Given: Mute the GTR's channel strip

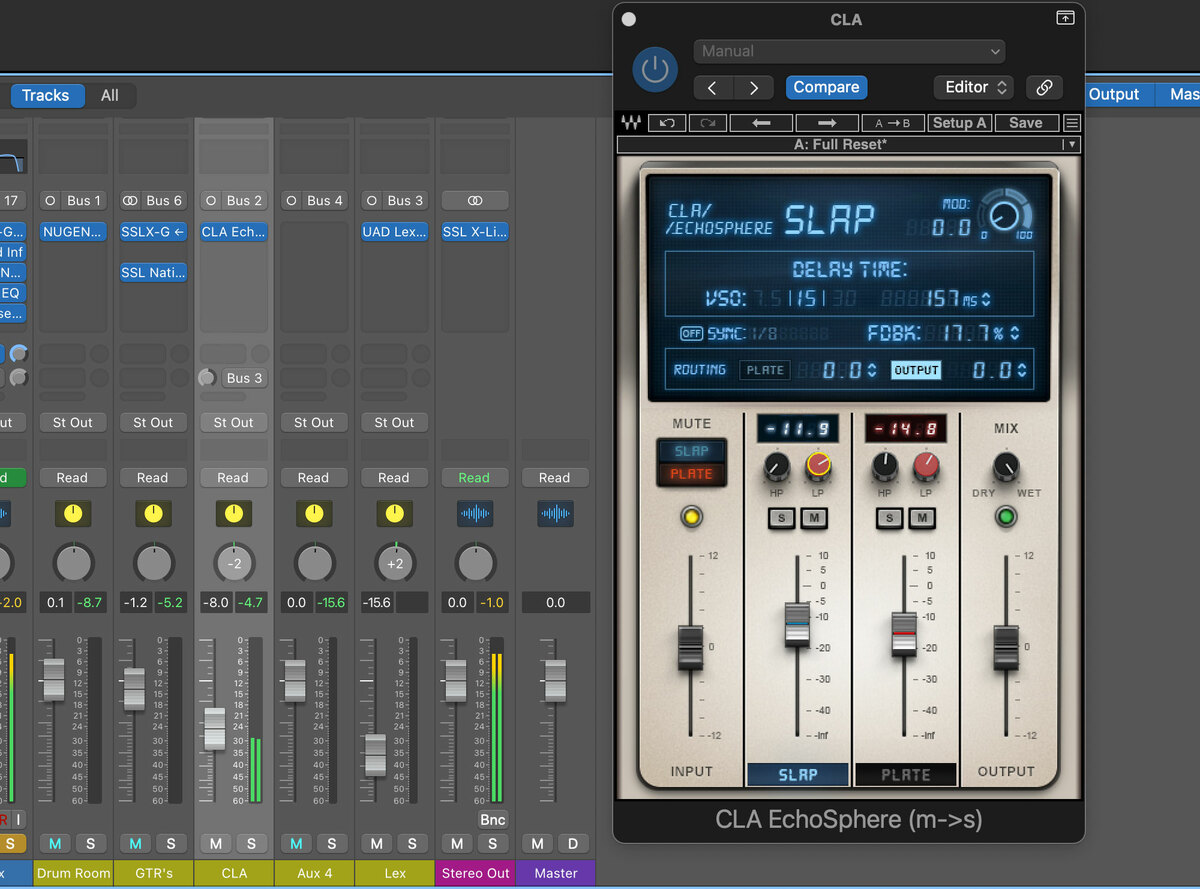Looking at the screenshot, I should click(x=135, y=843).
